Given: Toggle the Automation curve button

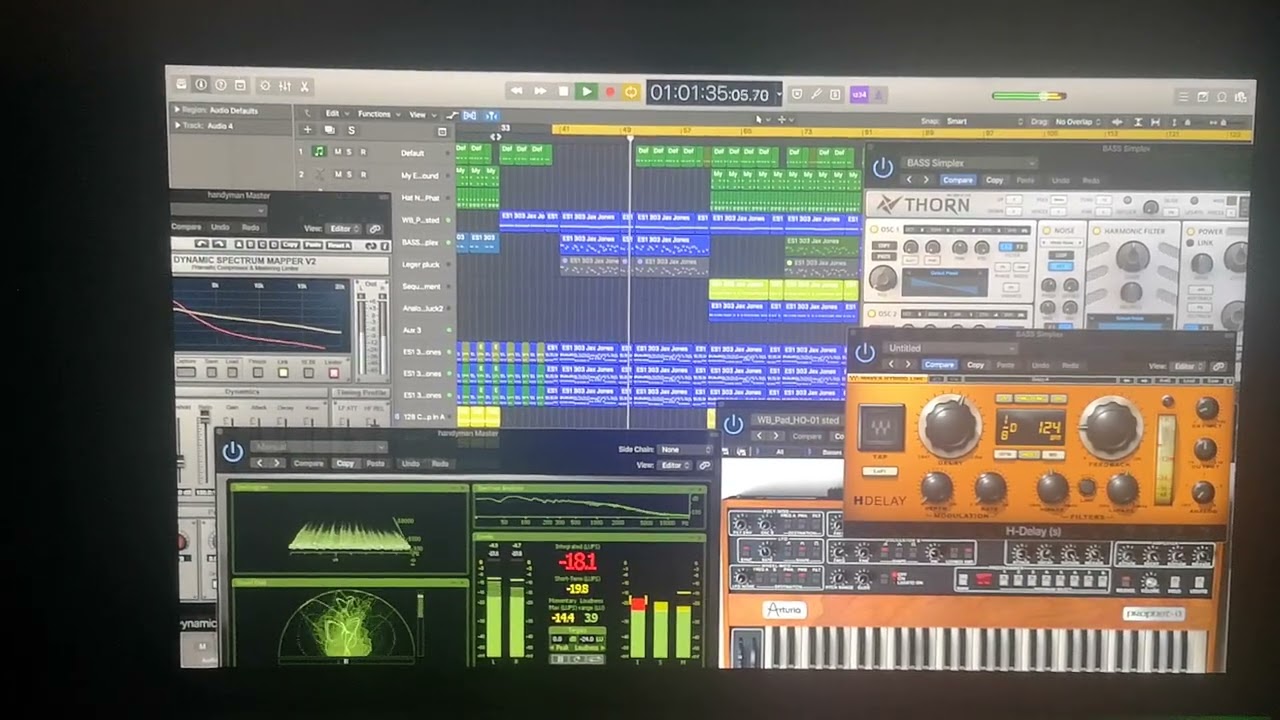Looking at the screenshot, I should click(452, 116).
